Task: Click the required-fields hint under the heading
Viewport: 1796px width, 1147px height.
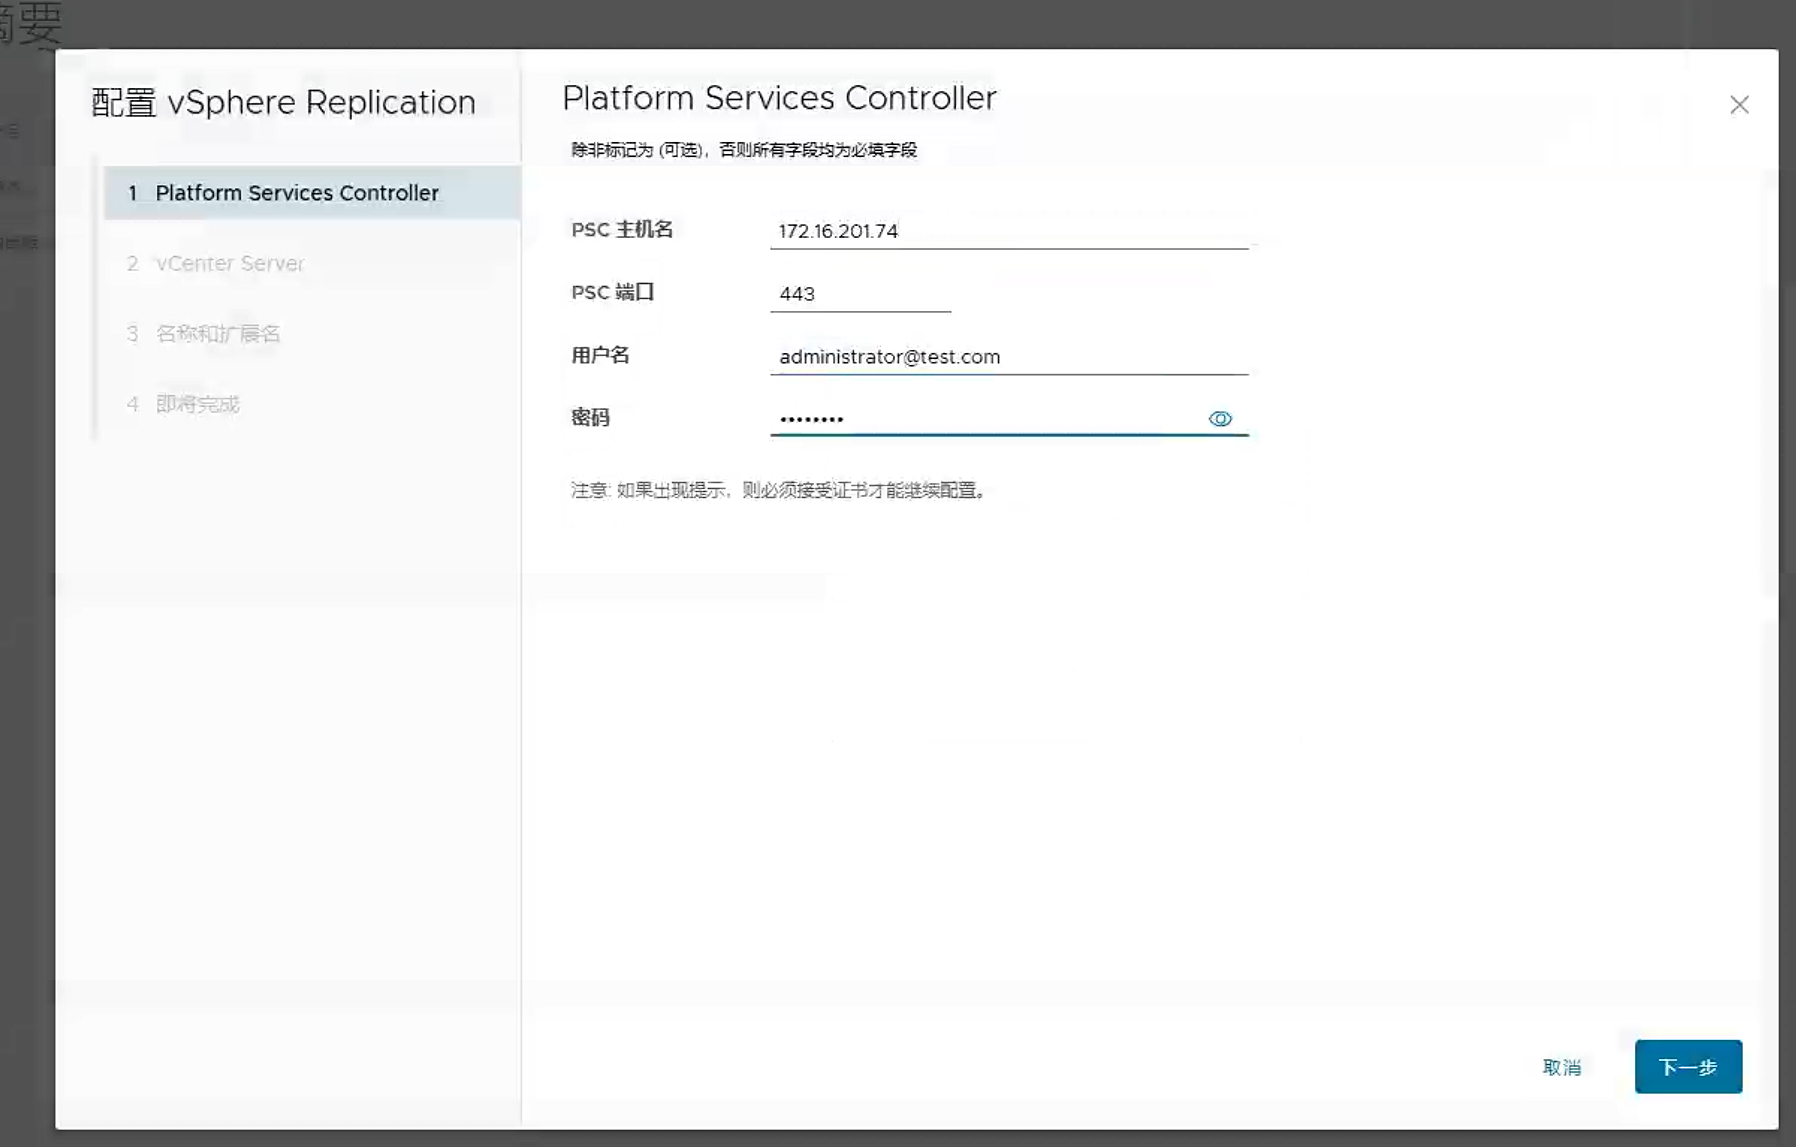Action: (x=743, y=150)
